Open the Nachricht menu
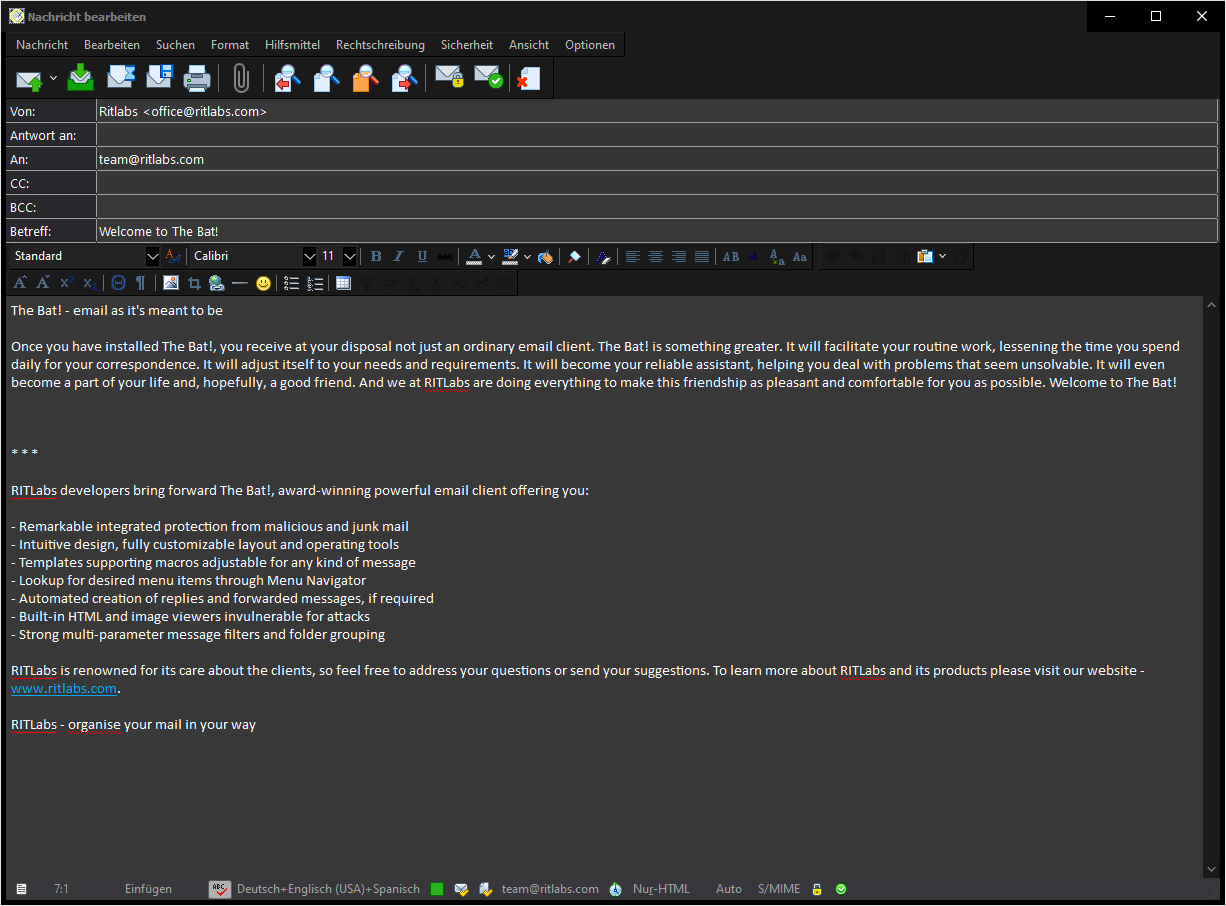Screen dimensions: 1226x906 (x=42, y=45)
